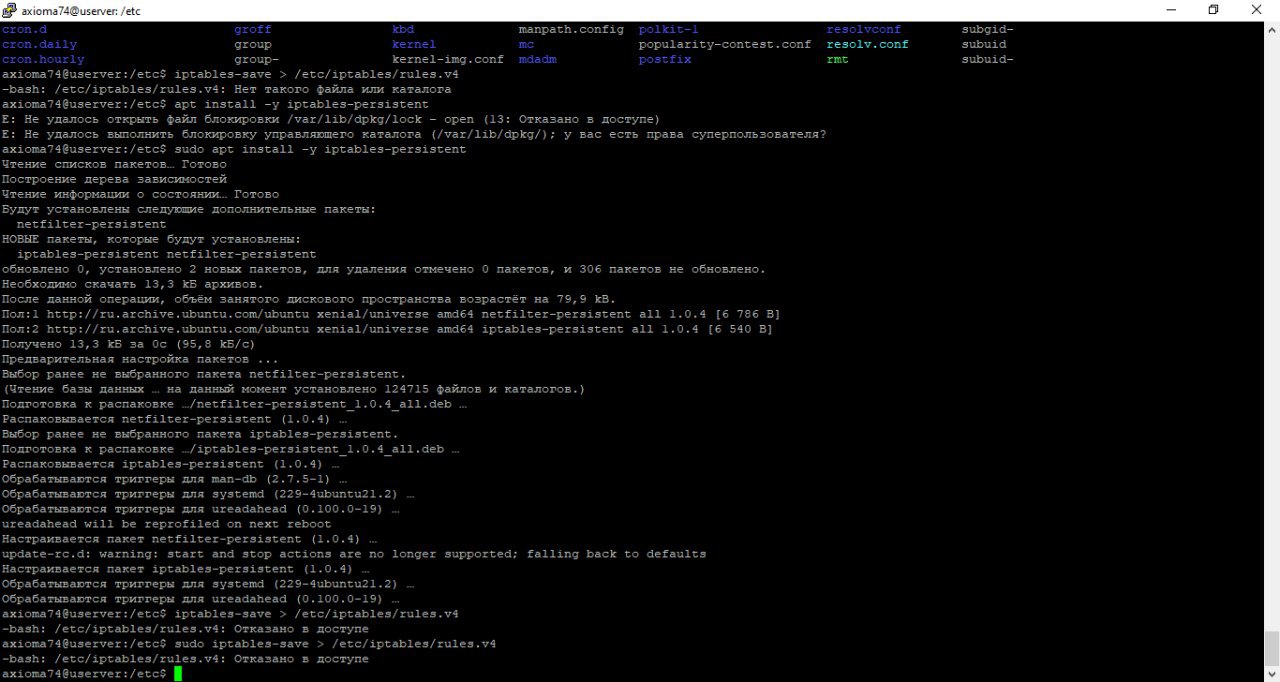Click the Пол:2 archive URL line
This screenshot has width=1280, height=682.
(x=387, y=329)
